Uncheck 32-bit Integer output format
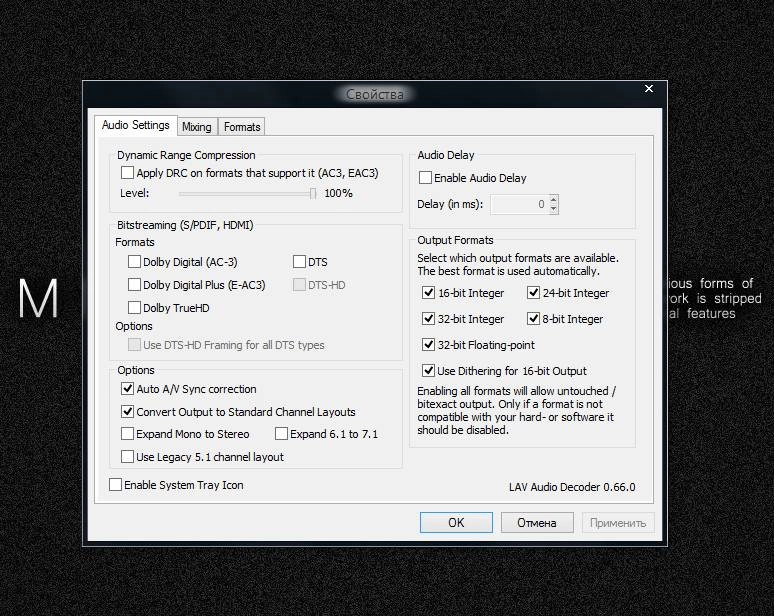Image resolution: width=774 pixels, height=616 pixels. point(428,319)
